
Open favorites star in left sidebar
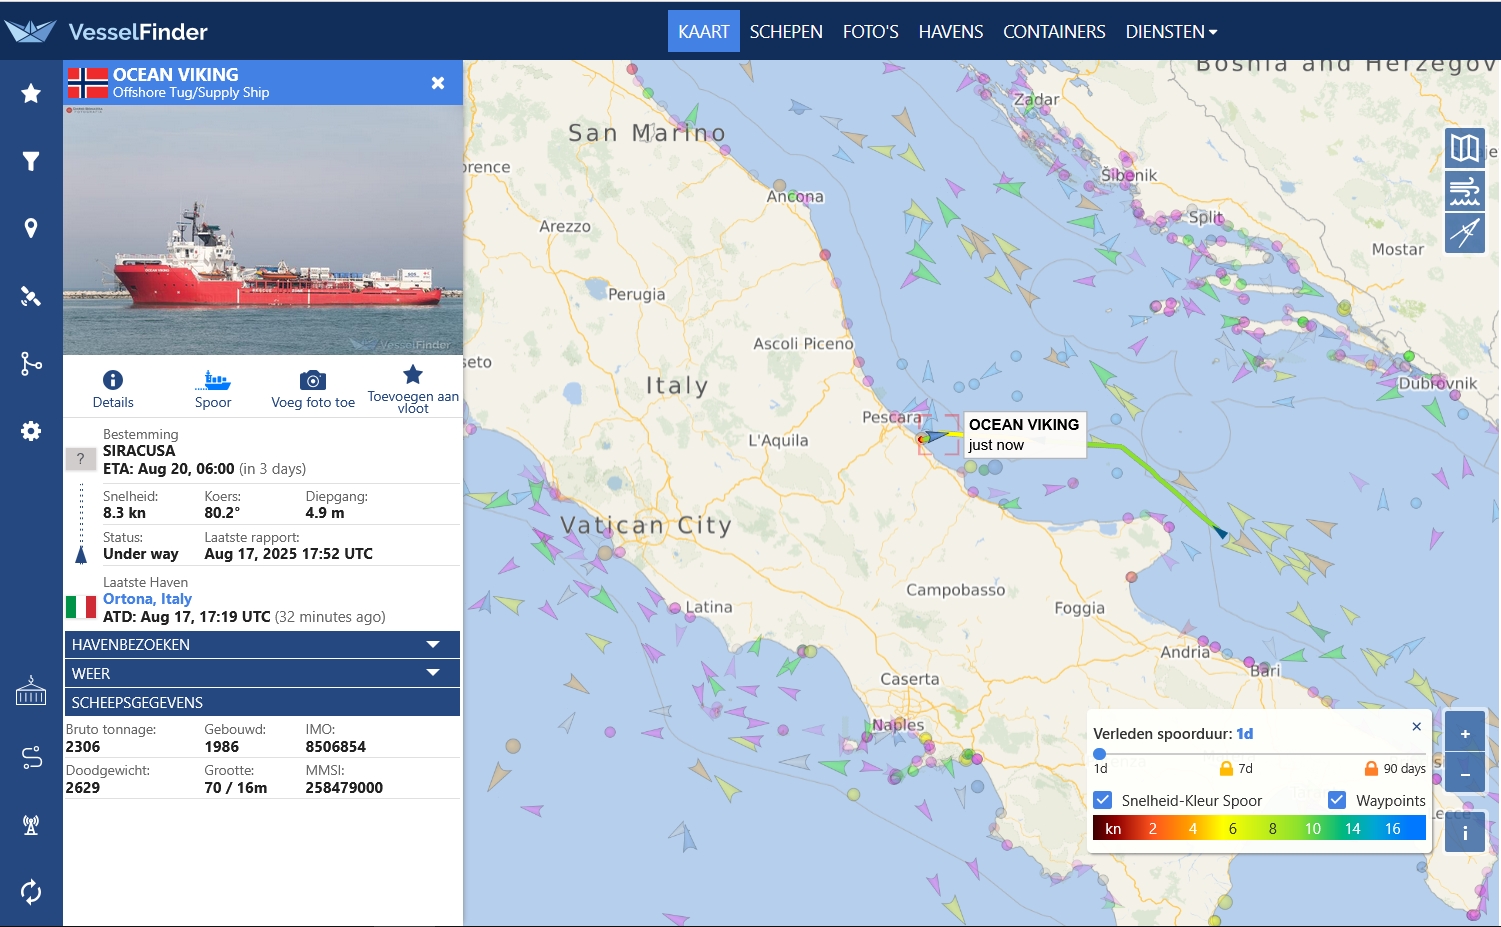tap(31, 93)
